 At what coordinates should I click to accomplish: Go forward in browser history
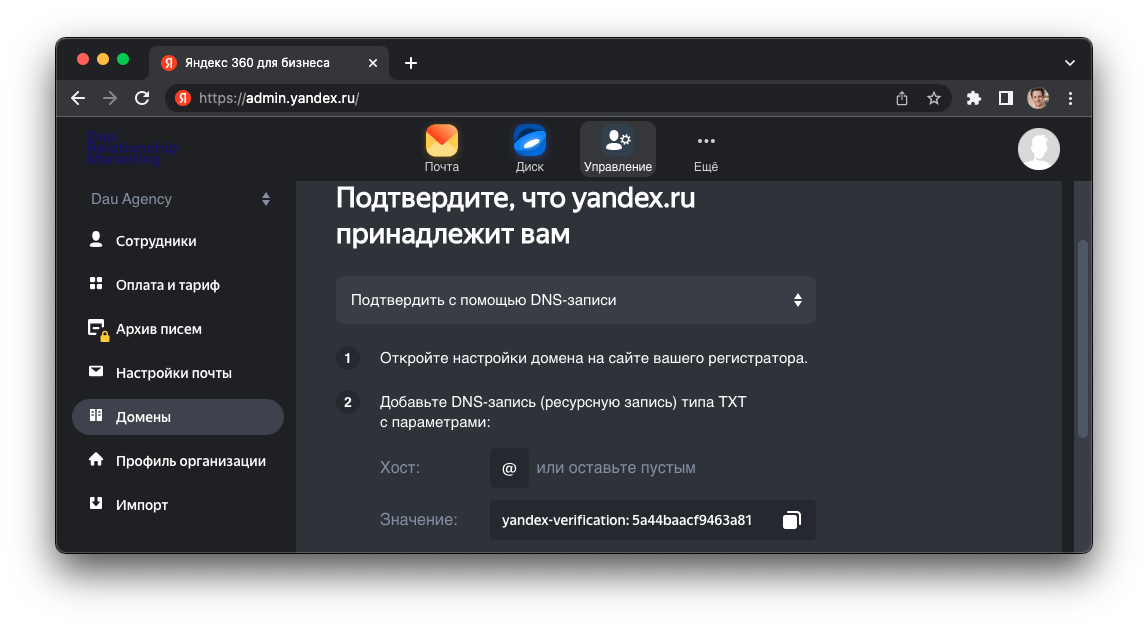click(110, 98)
